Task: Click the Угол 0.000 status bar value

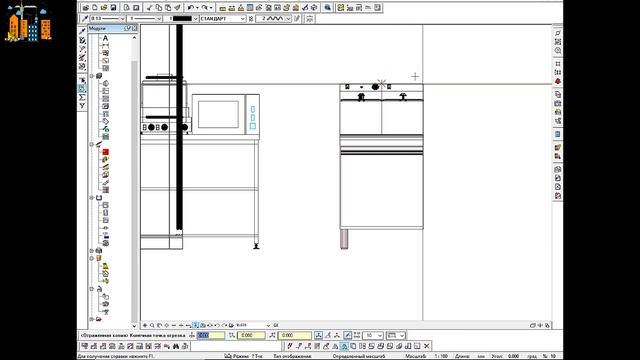Action: pyautogui.click(x=505, y=356)
